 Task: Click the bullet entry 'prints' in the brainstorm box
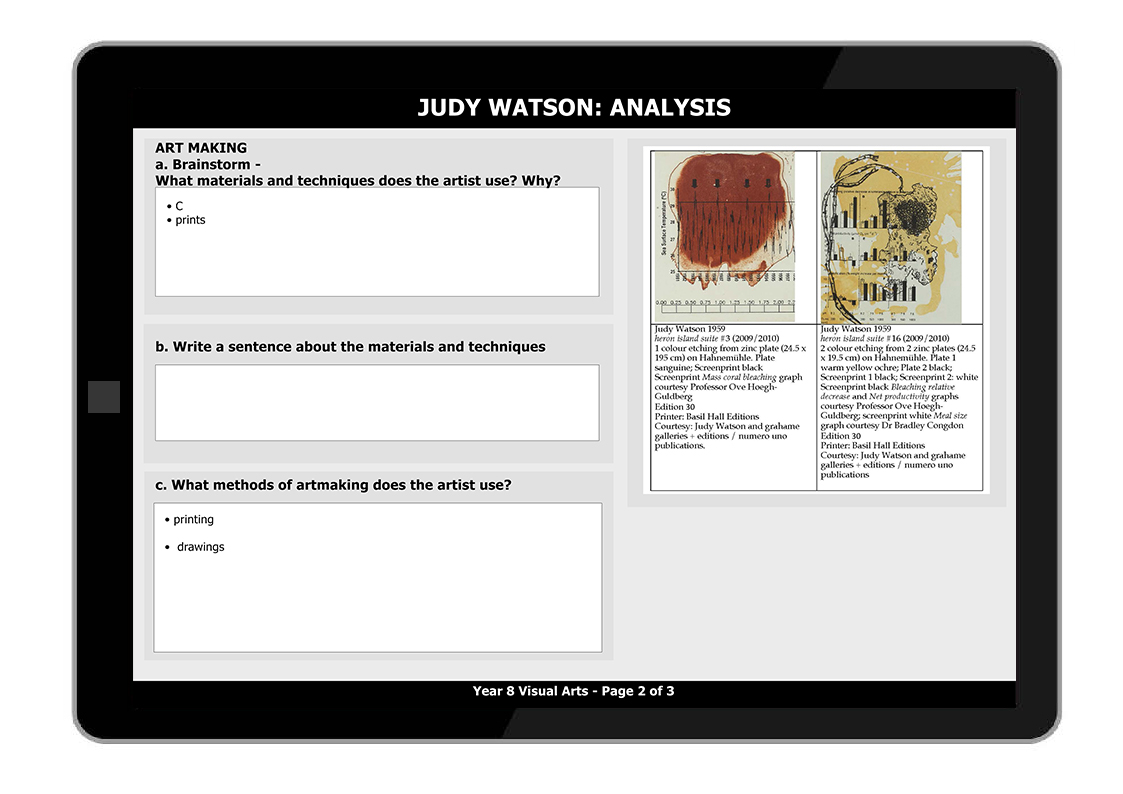pyautogui.click(x=191, y=221)
